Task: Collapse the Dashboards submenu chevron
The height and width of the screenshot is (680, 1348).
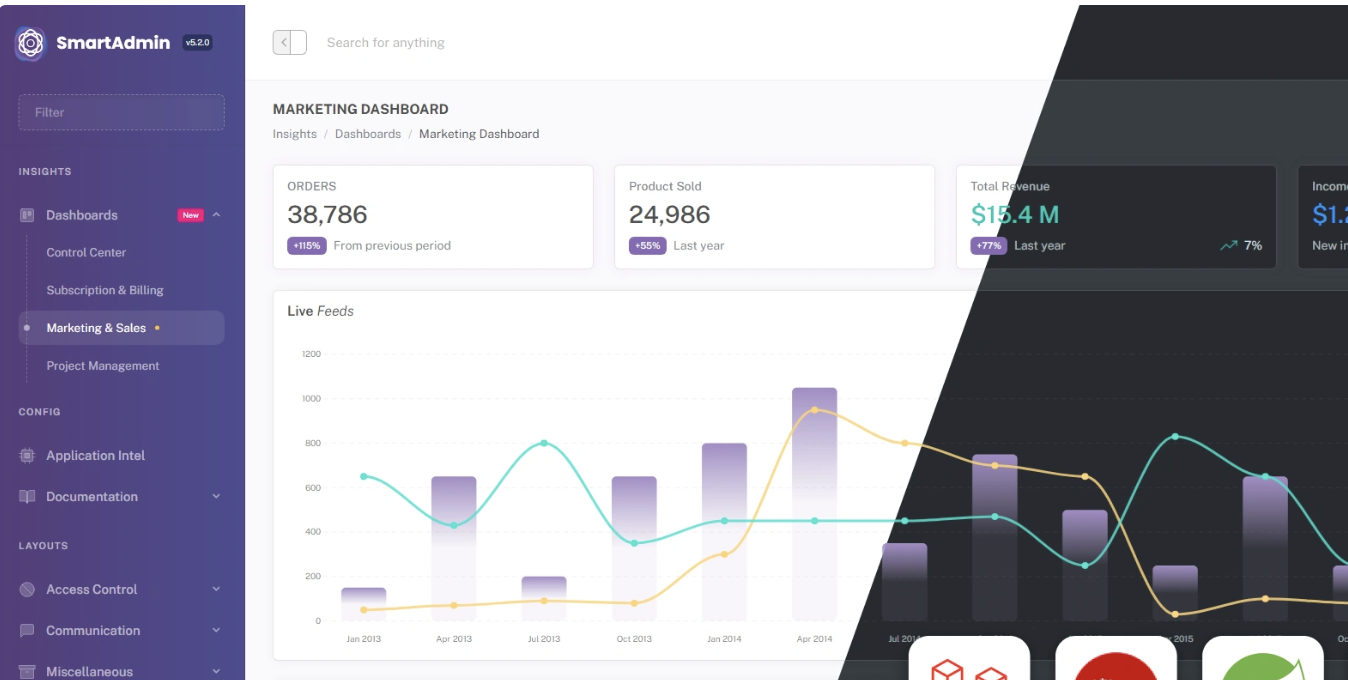Action: tap(216, 214)
